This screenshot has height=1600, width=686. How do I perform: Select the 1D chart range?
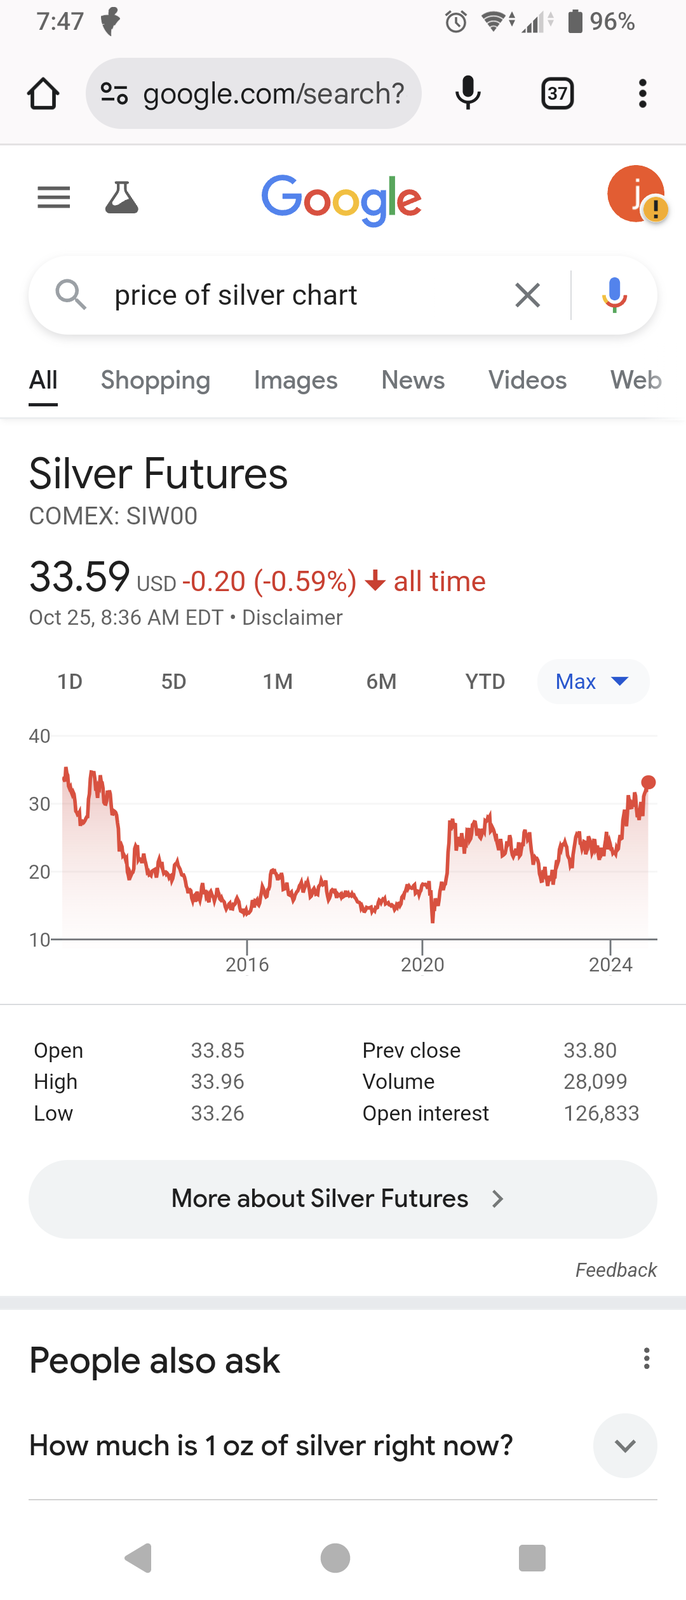pyautogui.click(x=70, y=682)
